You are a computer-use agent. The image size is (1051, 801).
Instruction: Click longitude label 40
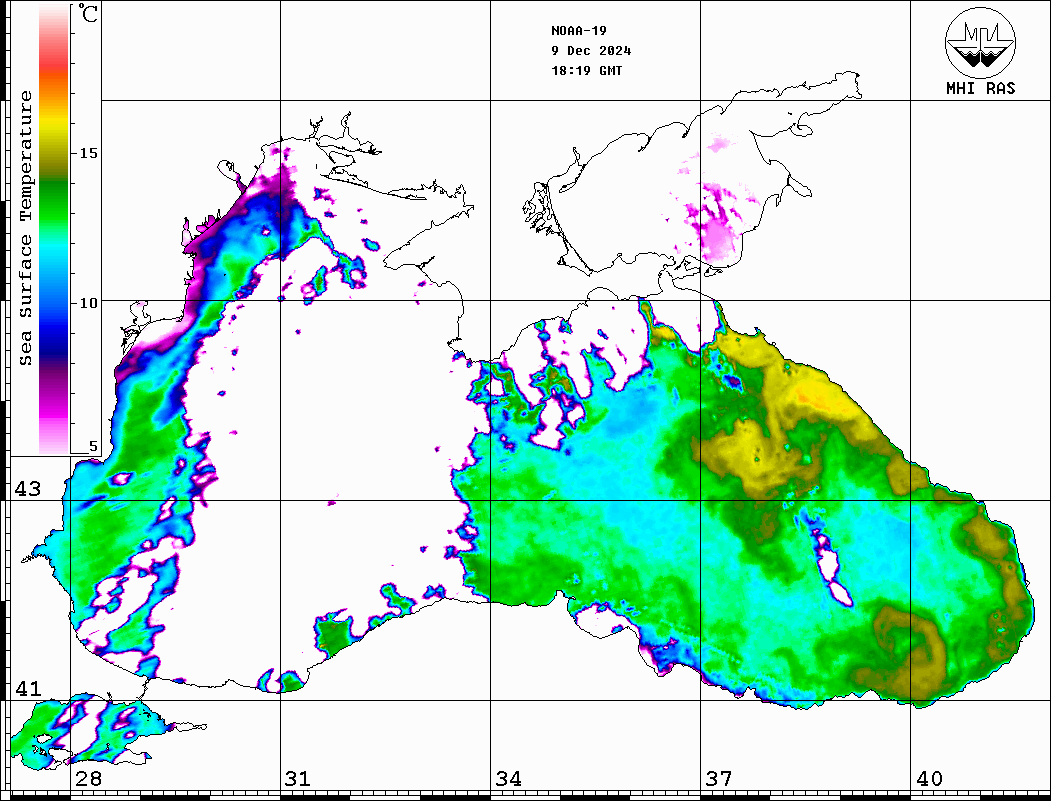[x=929, y=778]
